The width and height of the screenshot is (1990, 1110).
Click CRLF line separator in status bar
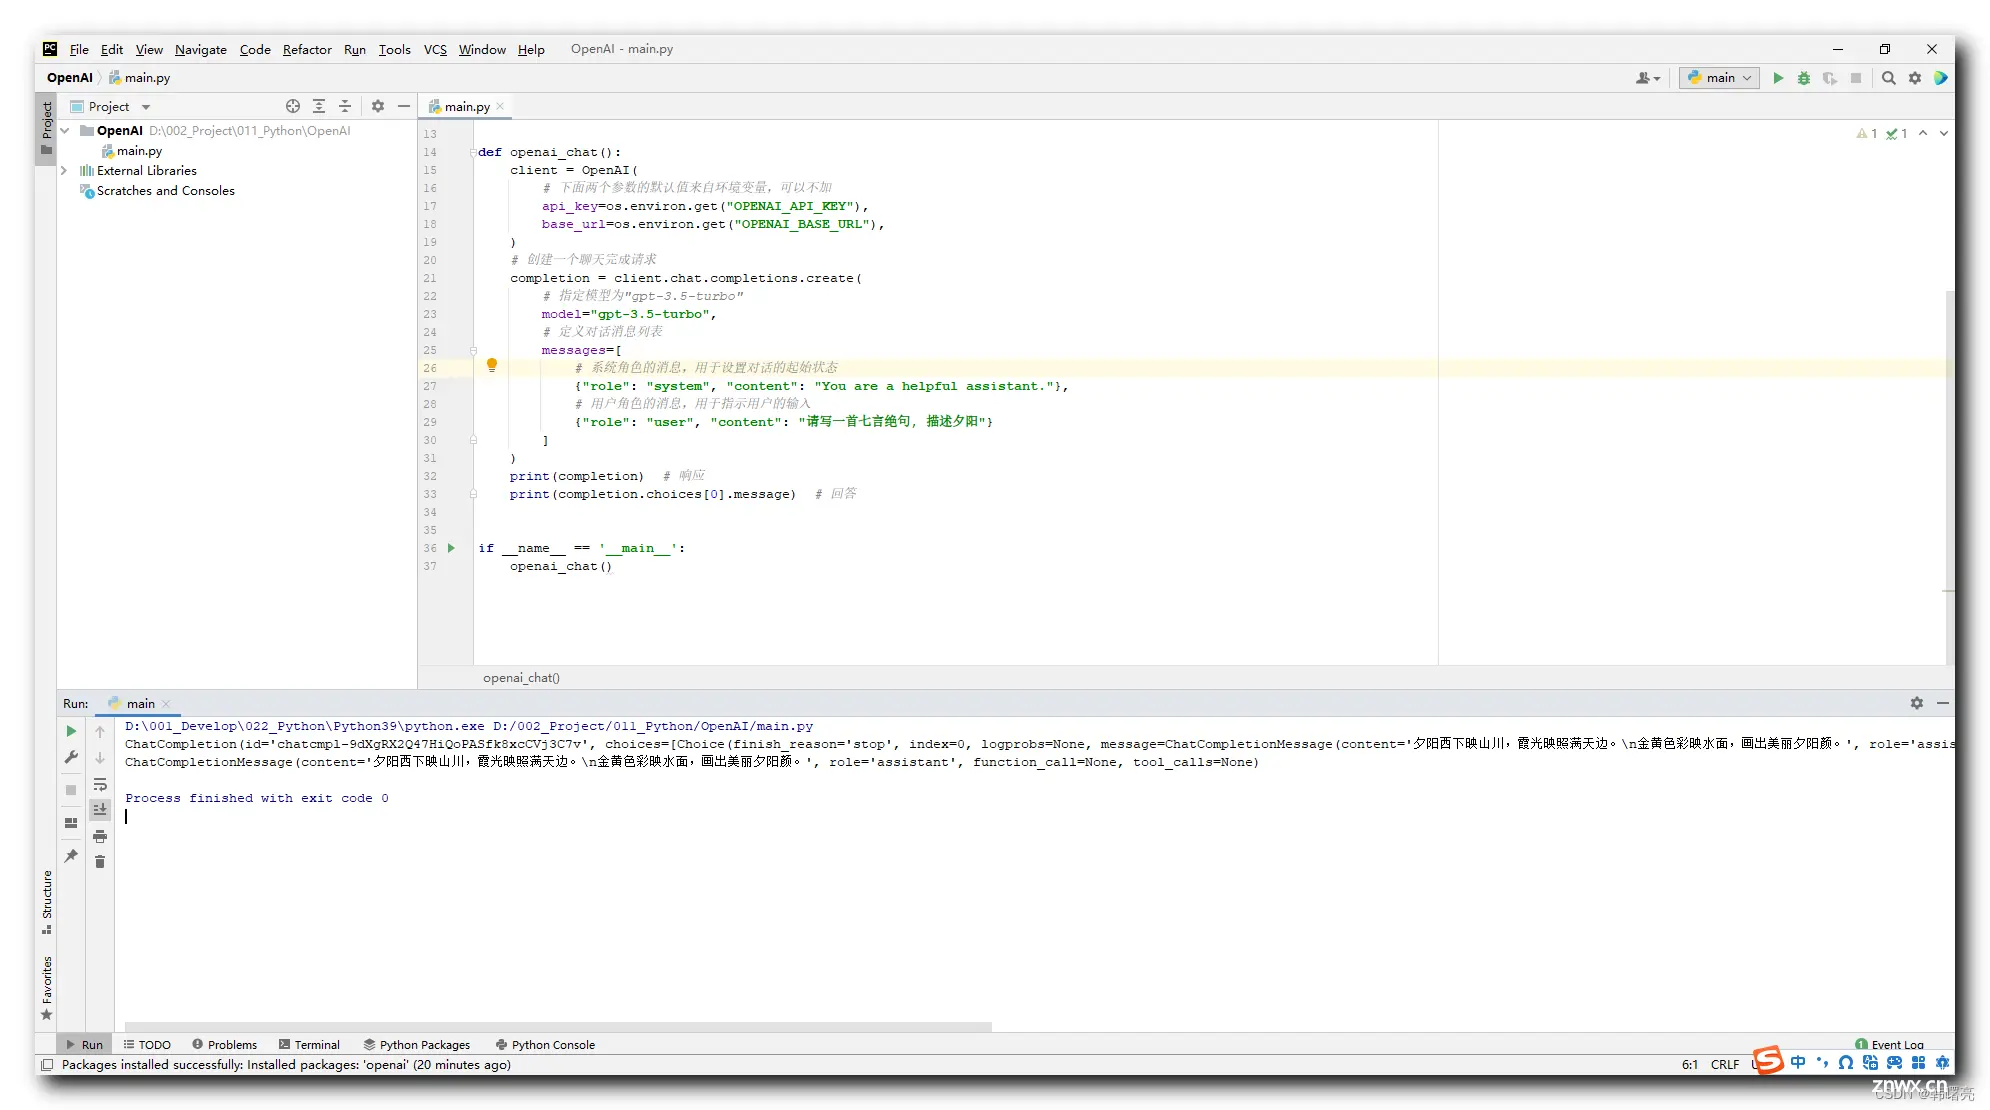(1725, 1064)
